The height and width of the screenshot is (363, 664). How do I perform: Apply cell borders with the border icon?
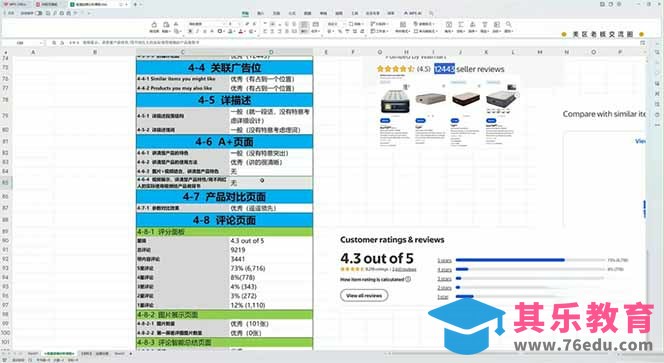click(220, 31)
